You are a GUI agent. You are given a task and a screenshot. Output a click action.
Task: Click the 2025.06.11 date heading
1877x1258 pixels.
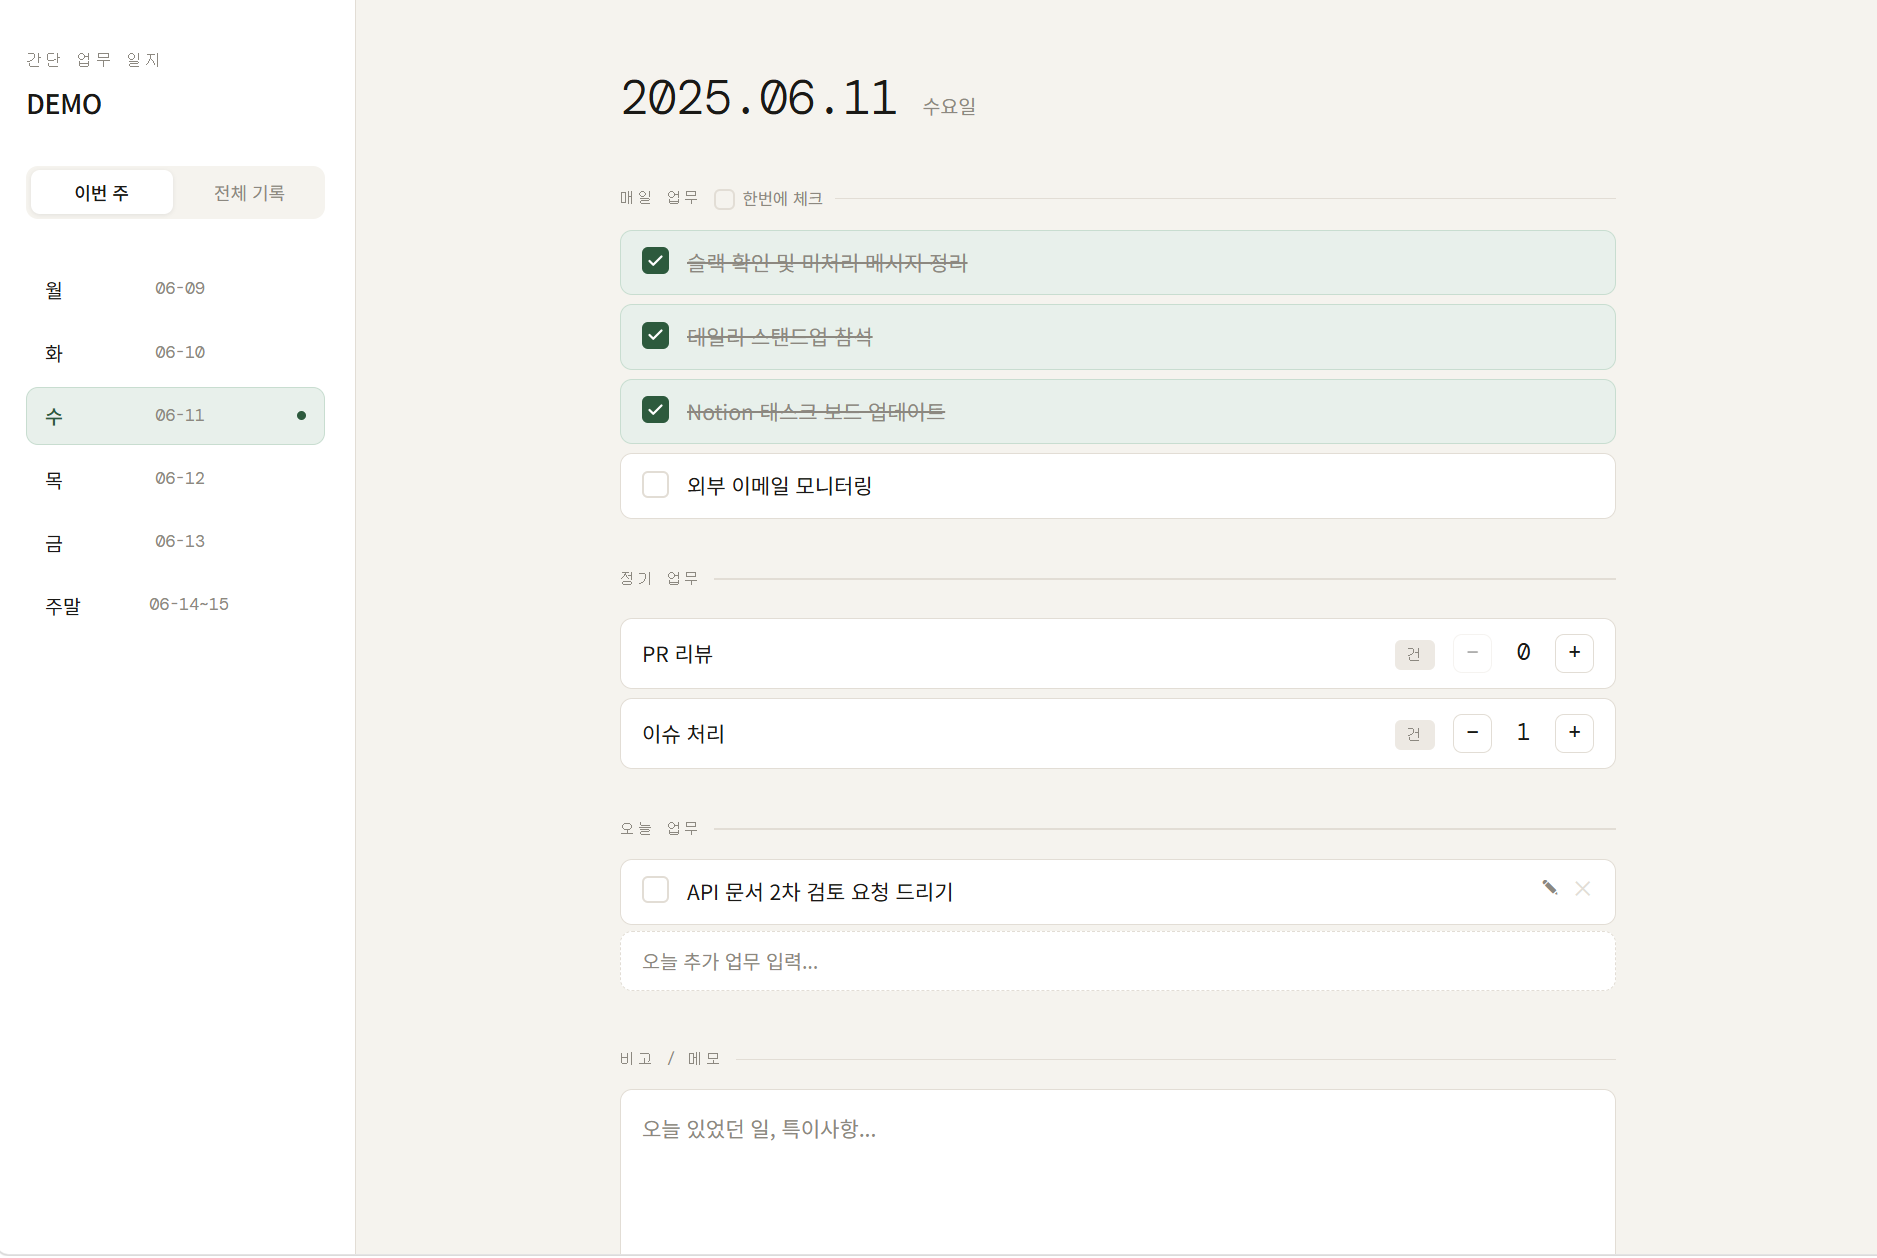pyautogui.click(x=759, y=98)
